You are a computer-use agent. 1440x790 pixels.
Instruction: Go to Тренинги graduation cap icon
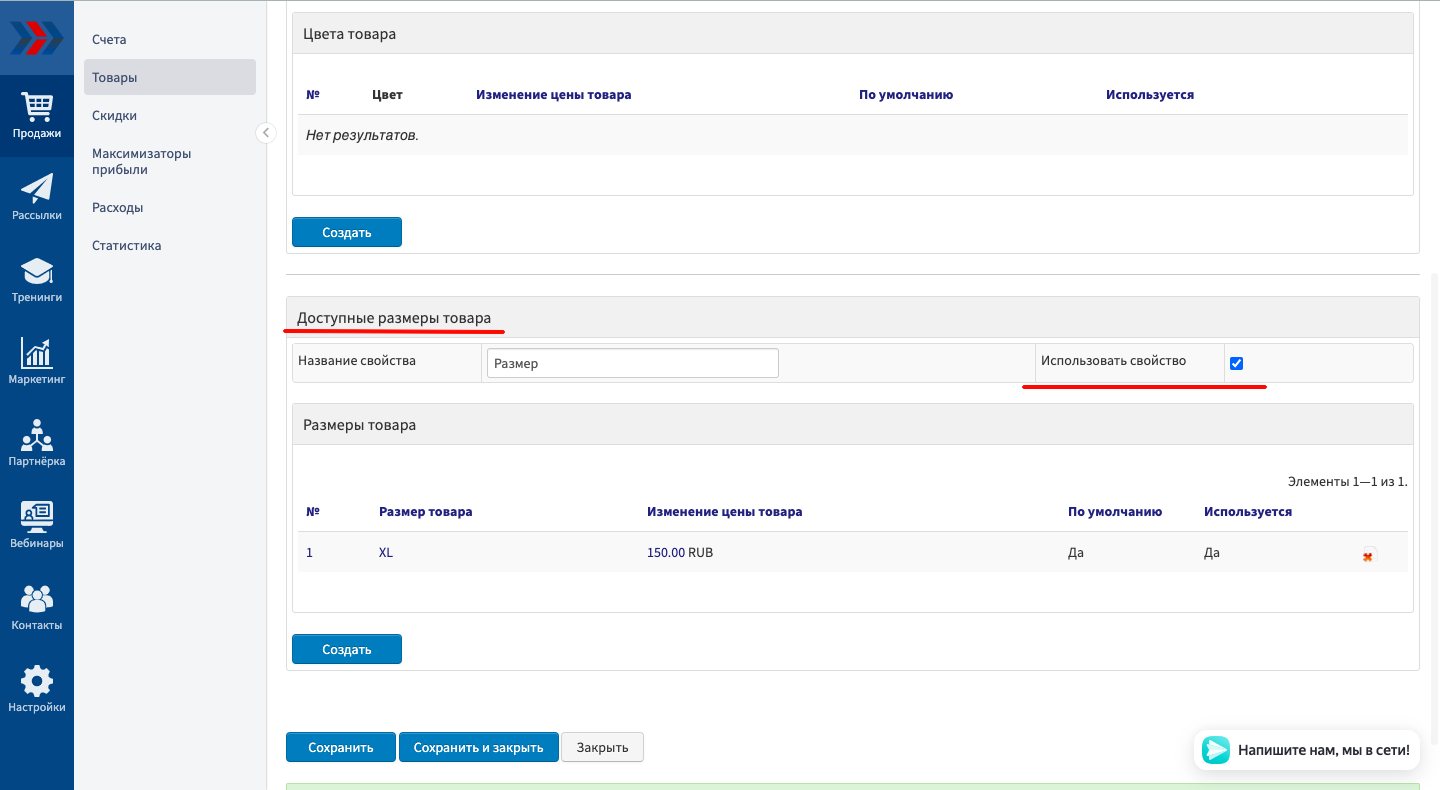[37, 271]
